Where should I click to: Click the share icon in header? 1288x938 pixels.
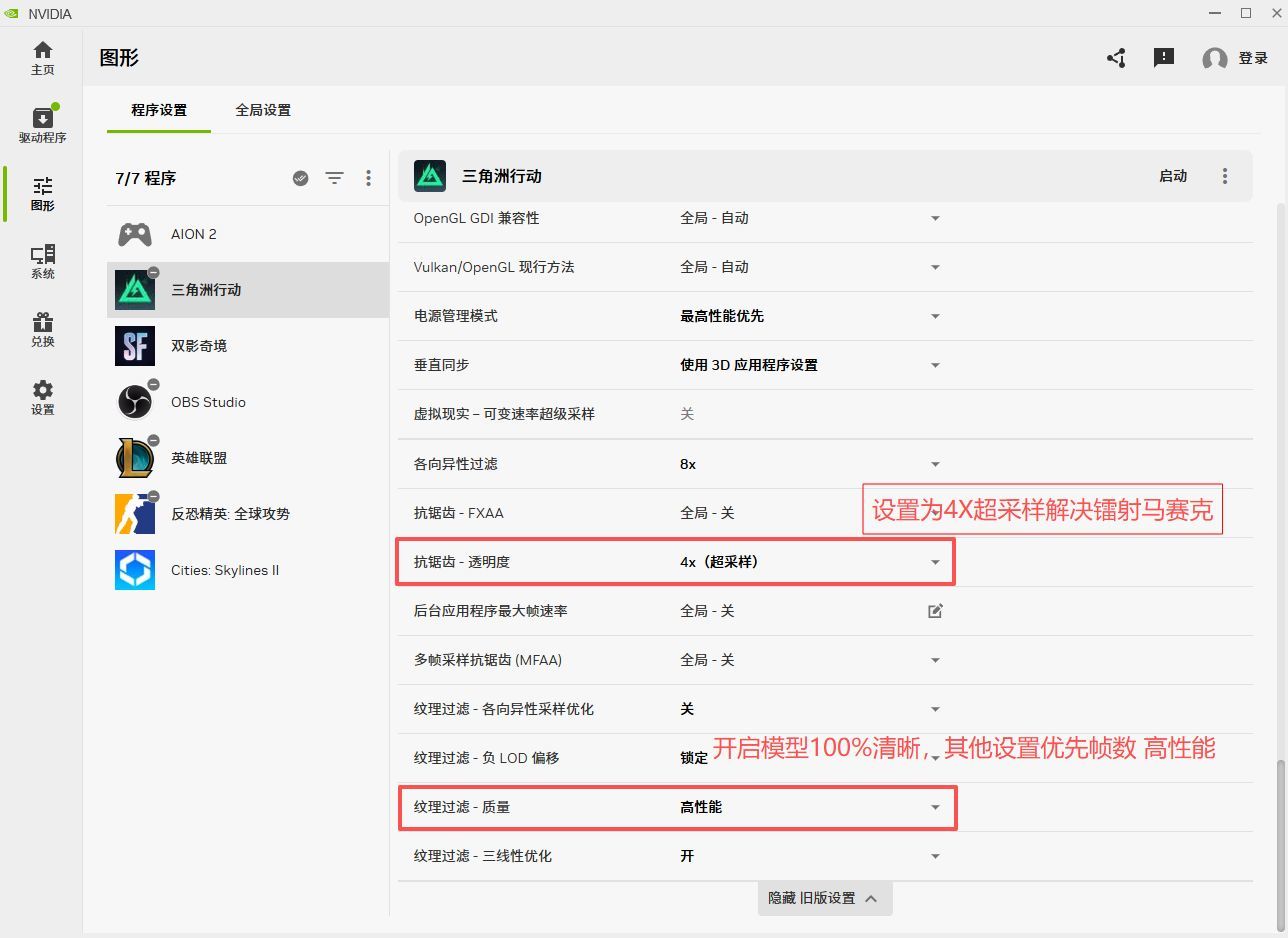point(1116,58)
